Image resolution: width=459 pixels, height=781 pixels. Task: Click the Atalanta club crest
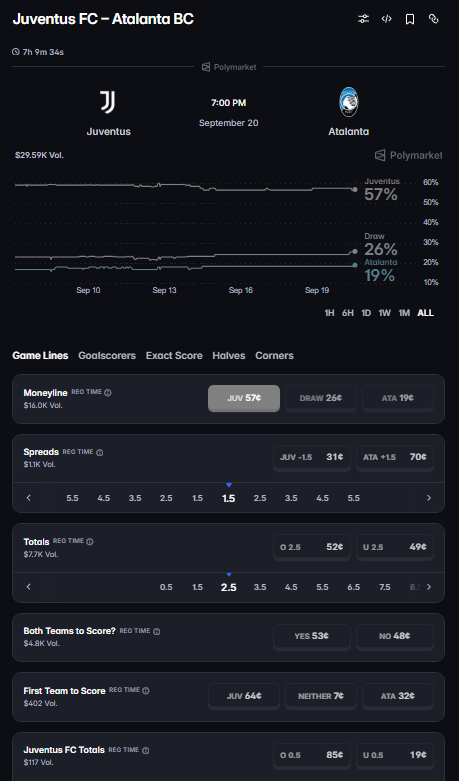(x=348, y=102)
